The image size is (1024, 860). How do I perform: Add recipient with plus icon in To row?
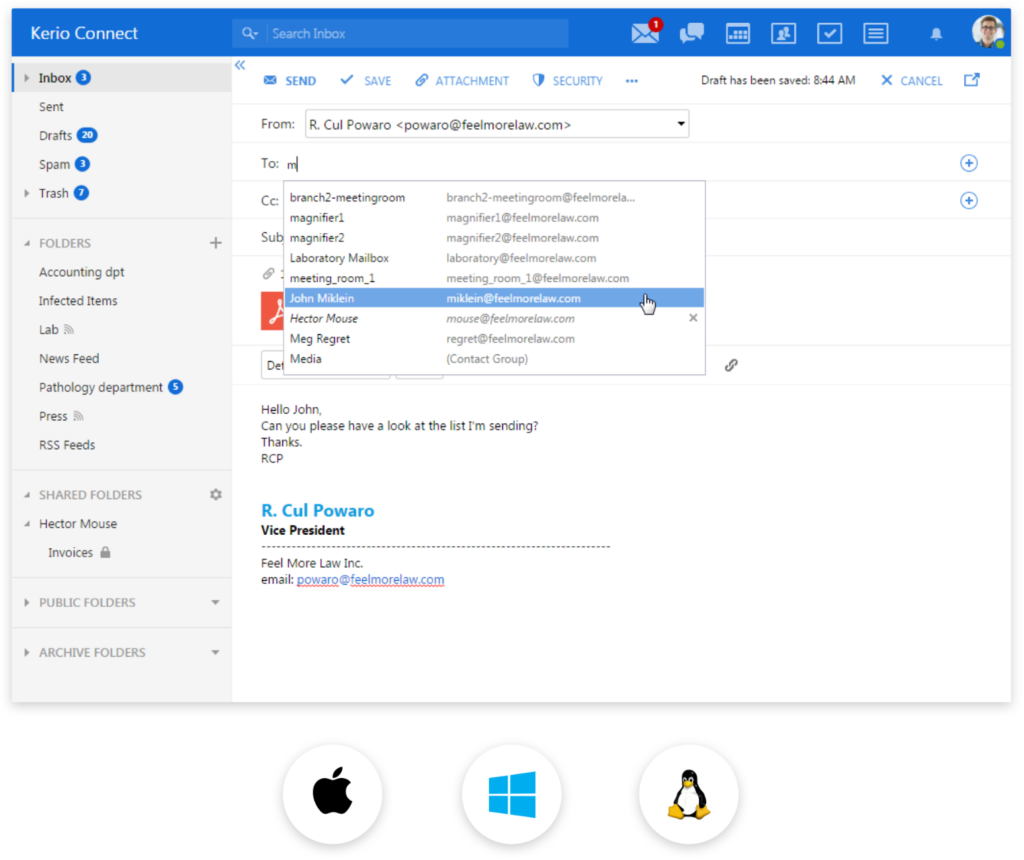click(x=968, y=163)
